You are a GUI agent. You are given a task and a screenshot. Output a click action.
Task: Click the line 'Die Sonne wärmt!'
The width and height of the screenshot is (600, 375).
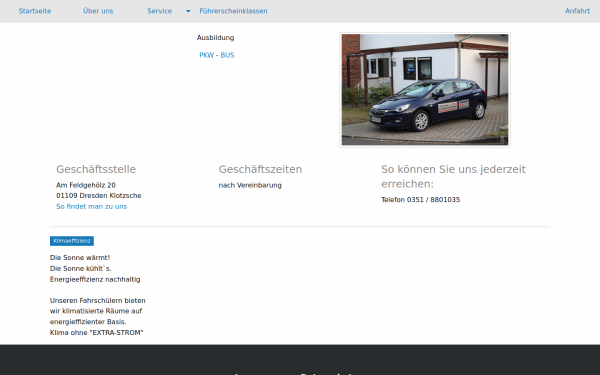coord(80,258)
